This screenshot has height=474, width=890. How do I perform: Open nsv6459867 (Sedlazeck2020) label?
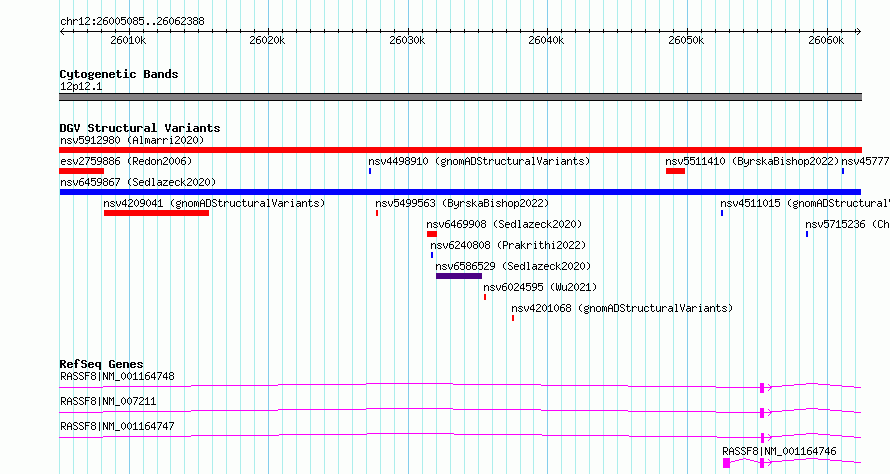tap(138, 182)
